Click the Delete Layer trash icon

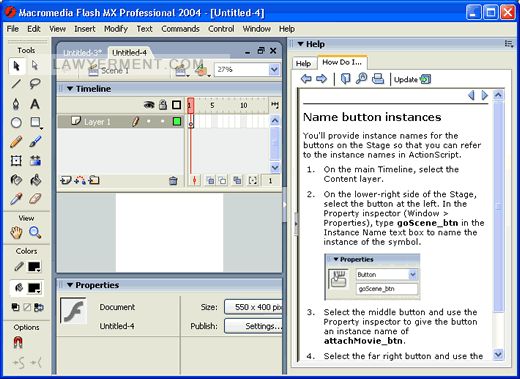point(173,181)
